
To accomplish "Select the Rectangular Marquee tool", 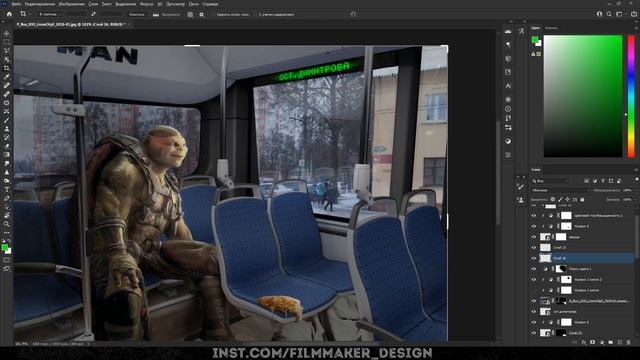I will click(7, 42).
